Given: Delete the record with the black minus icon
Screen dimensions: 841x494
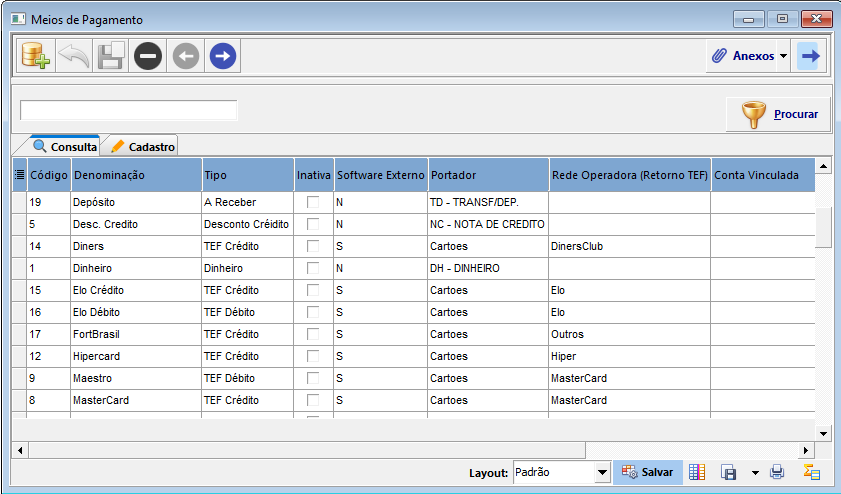Looking at the screenshot, I should click(x=148, y=56).
